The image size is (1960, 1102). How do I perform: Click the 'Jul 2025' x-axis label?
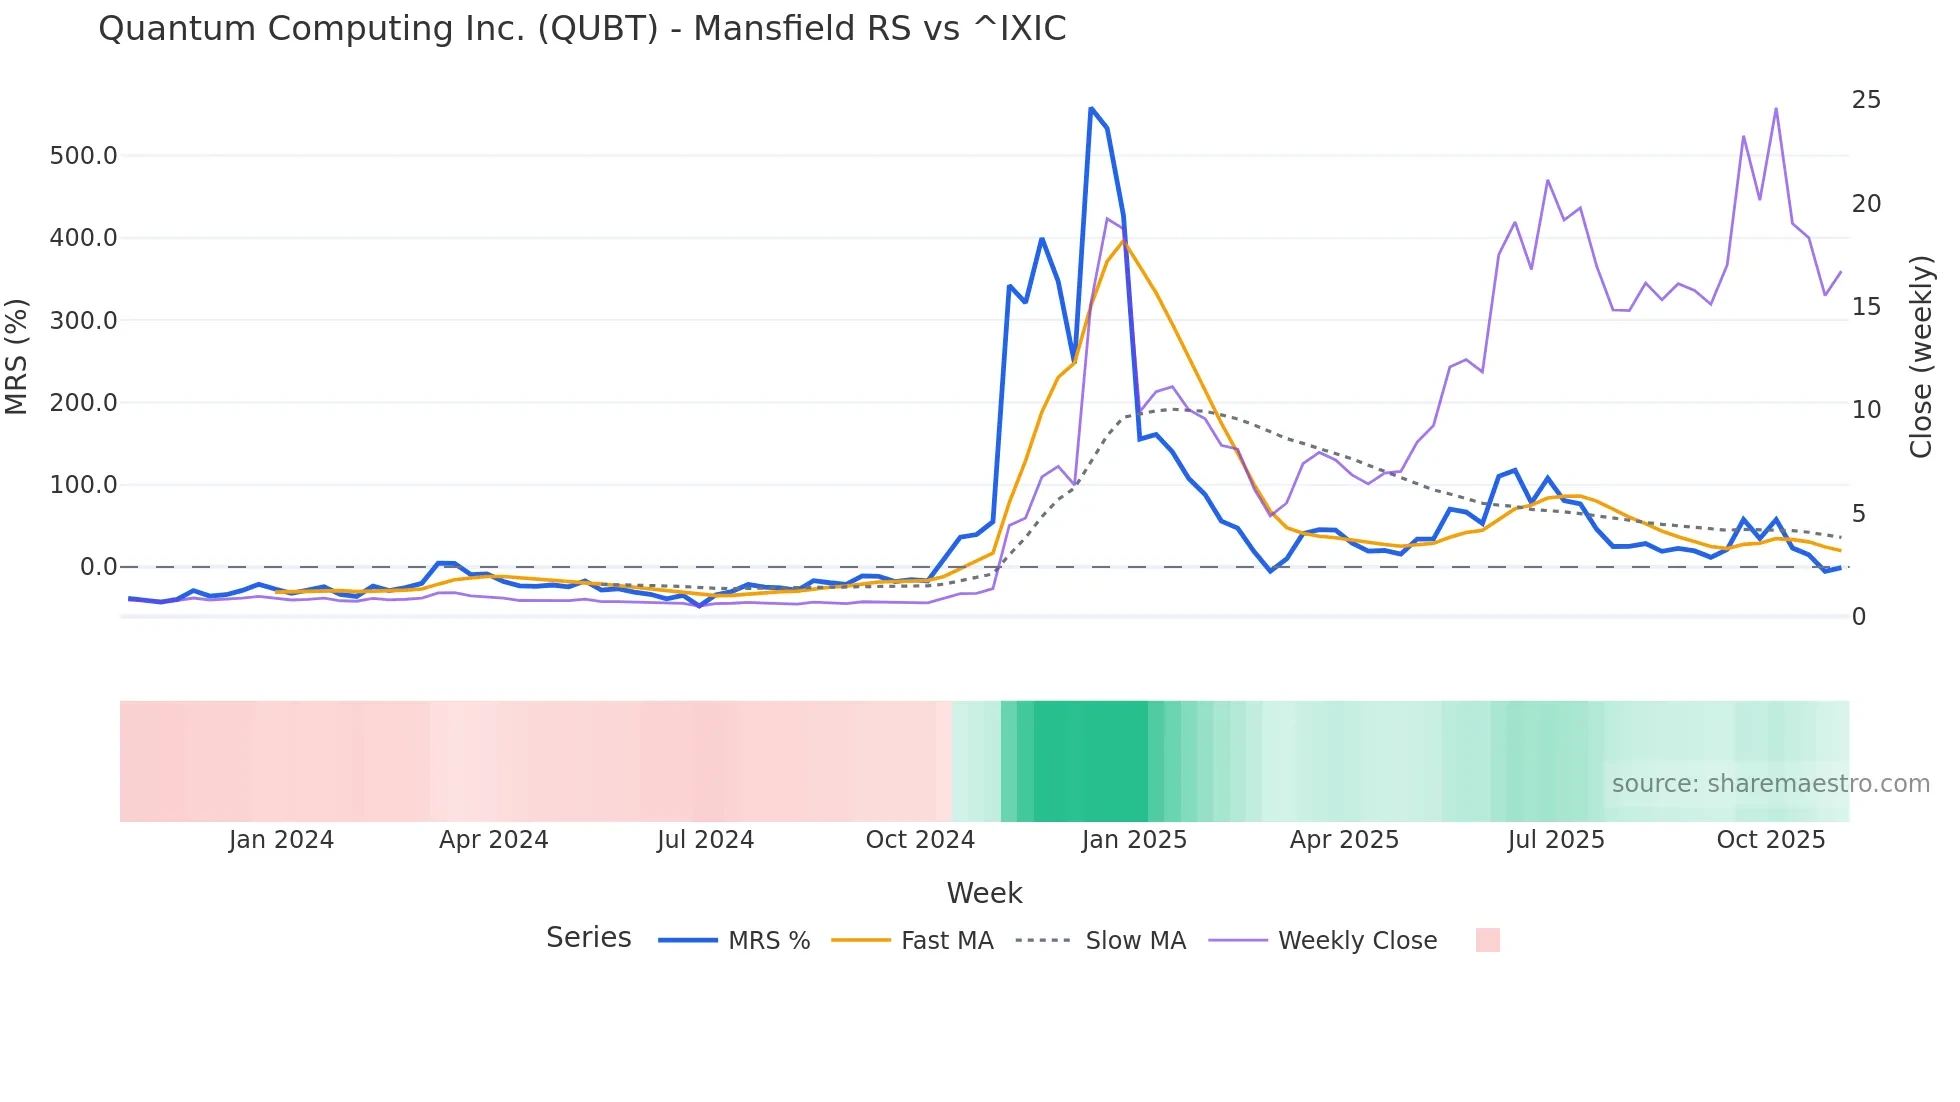click(x=1556, y=840)
